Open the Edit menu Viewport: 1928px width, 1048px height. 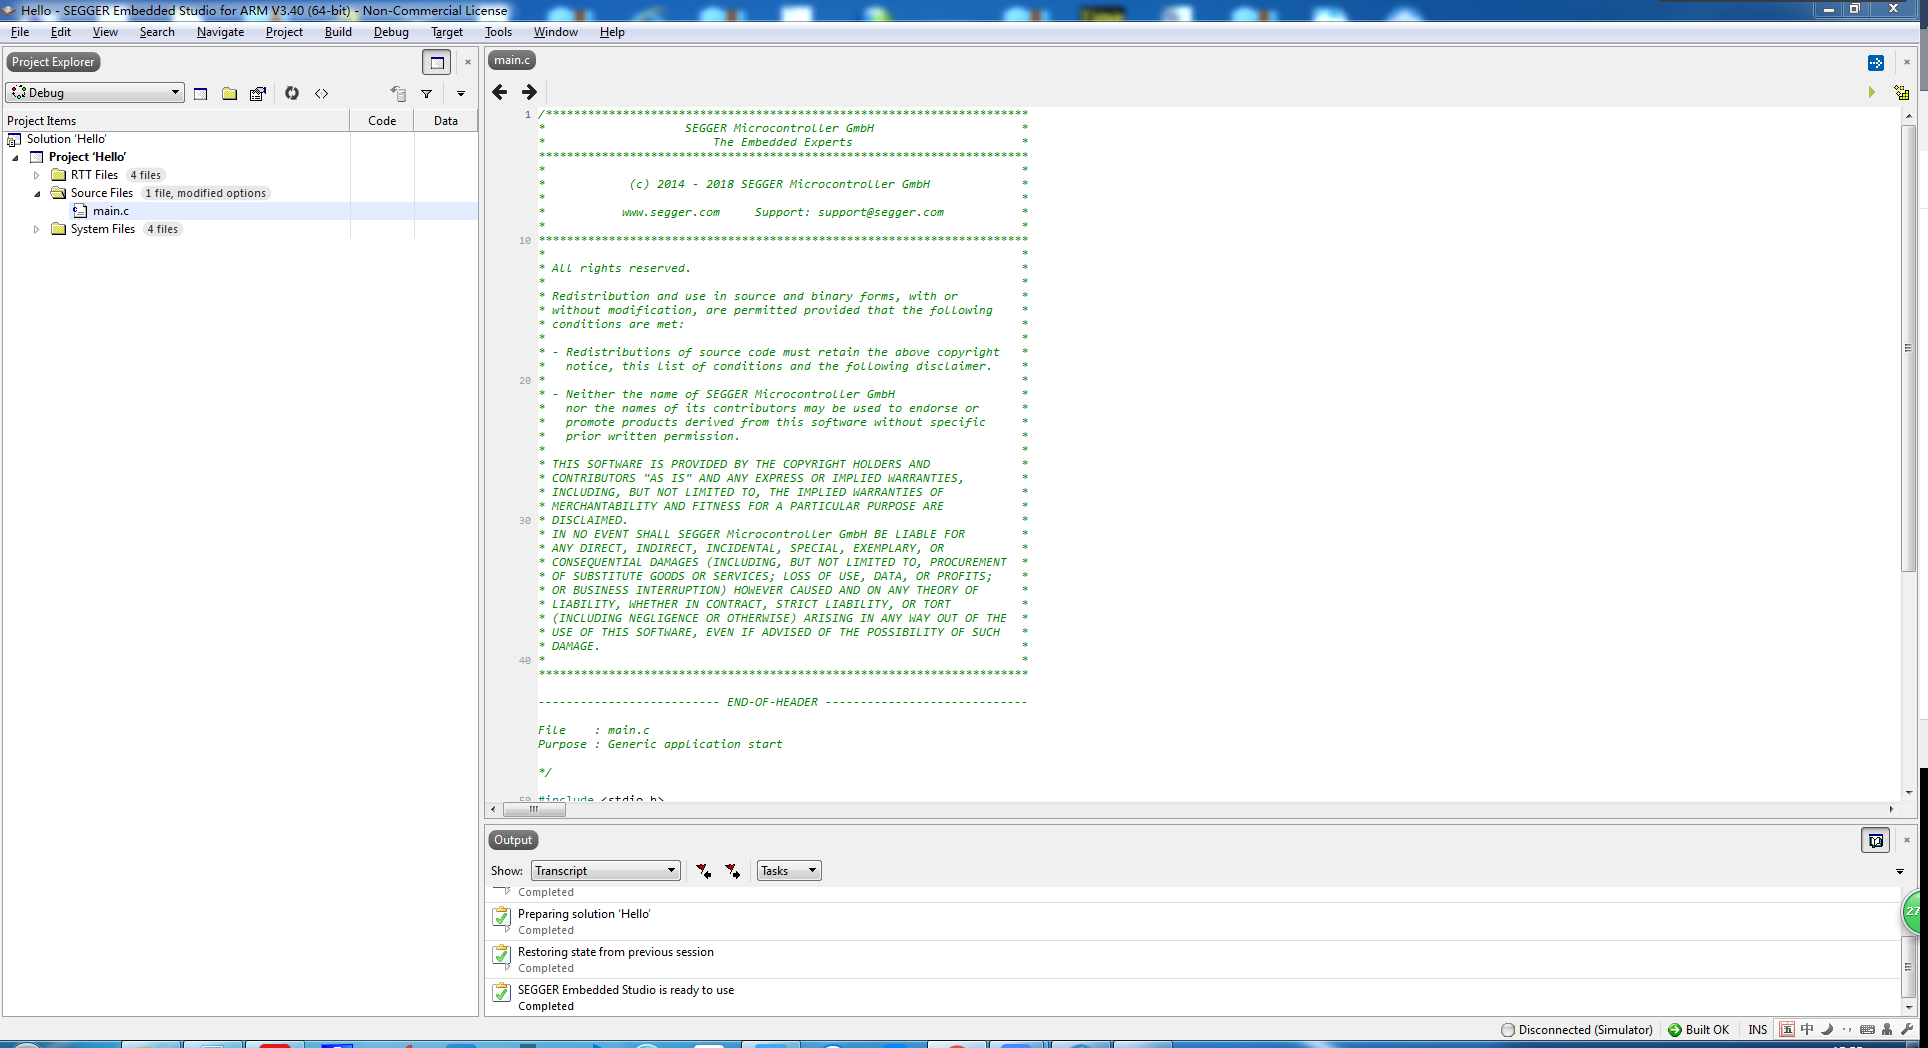coord(61,32)
